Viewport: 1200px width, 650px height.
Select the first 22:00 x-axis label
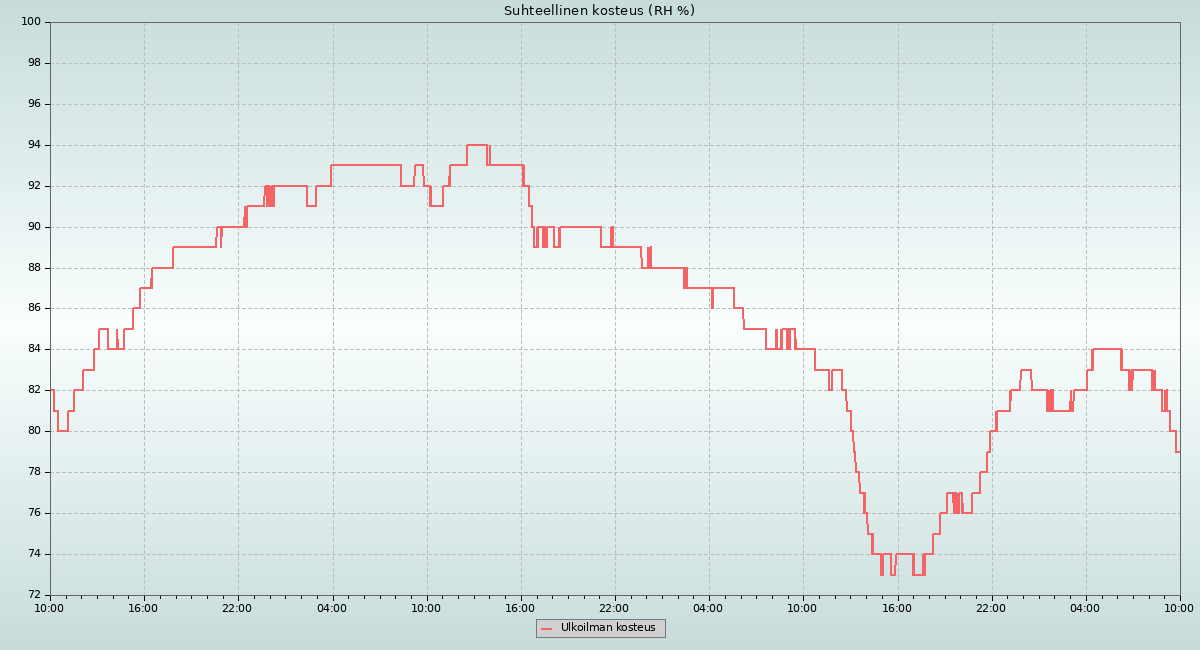coord(238,607)
